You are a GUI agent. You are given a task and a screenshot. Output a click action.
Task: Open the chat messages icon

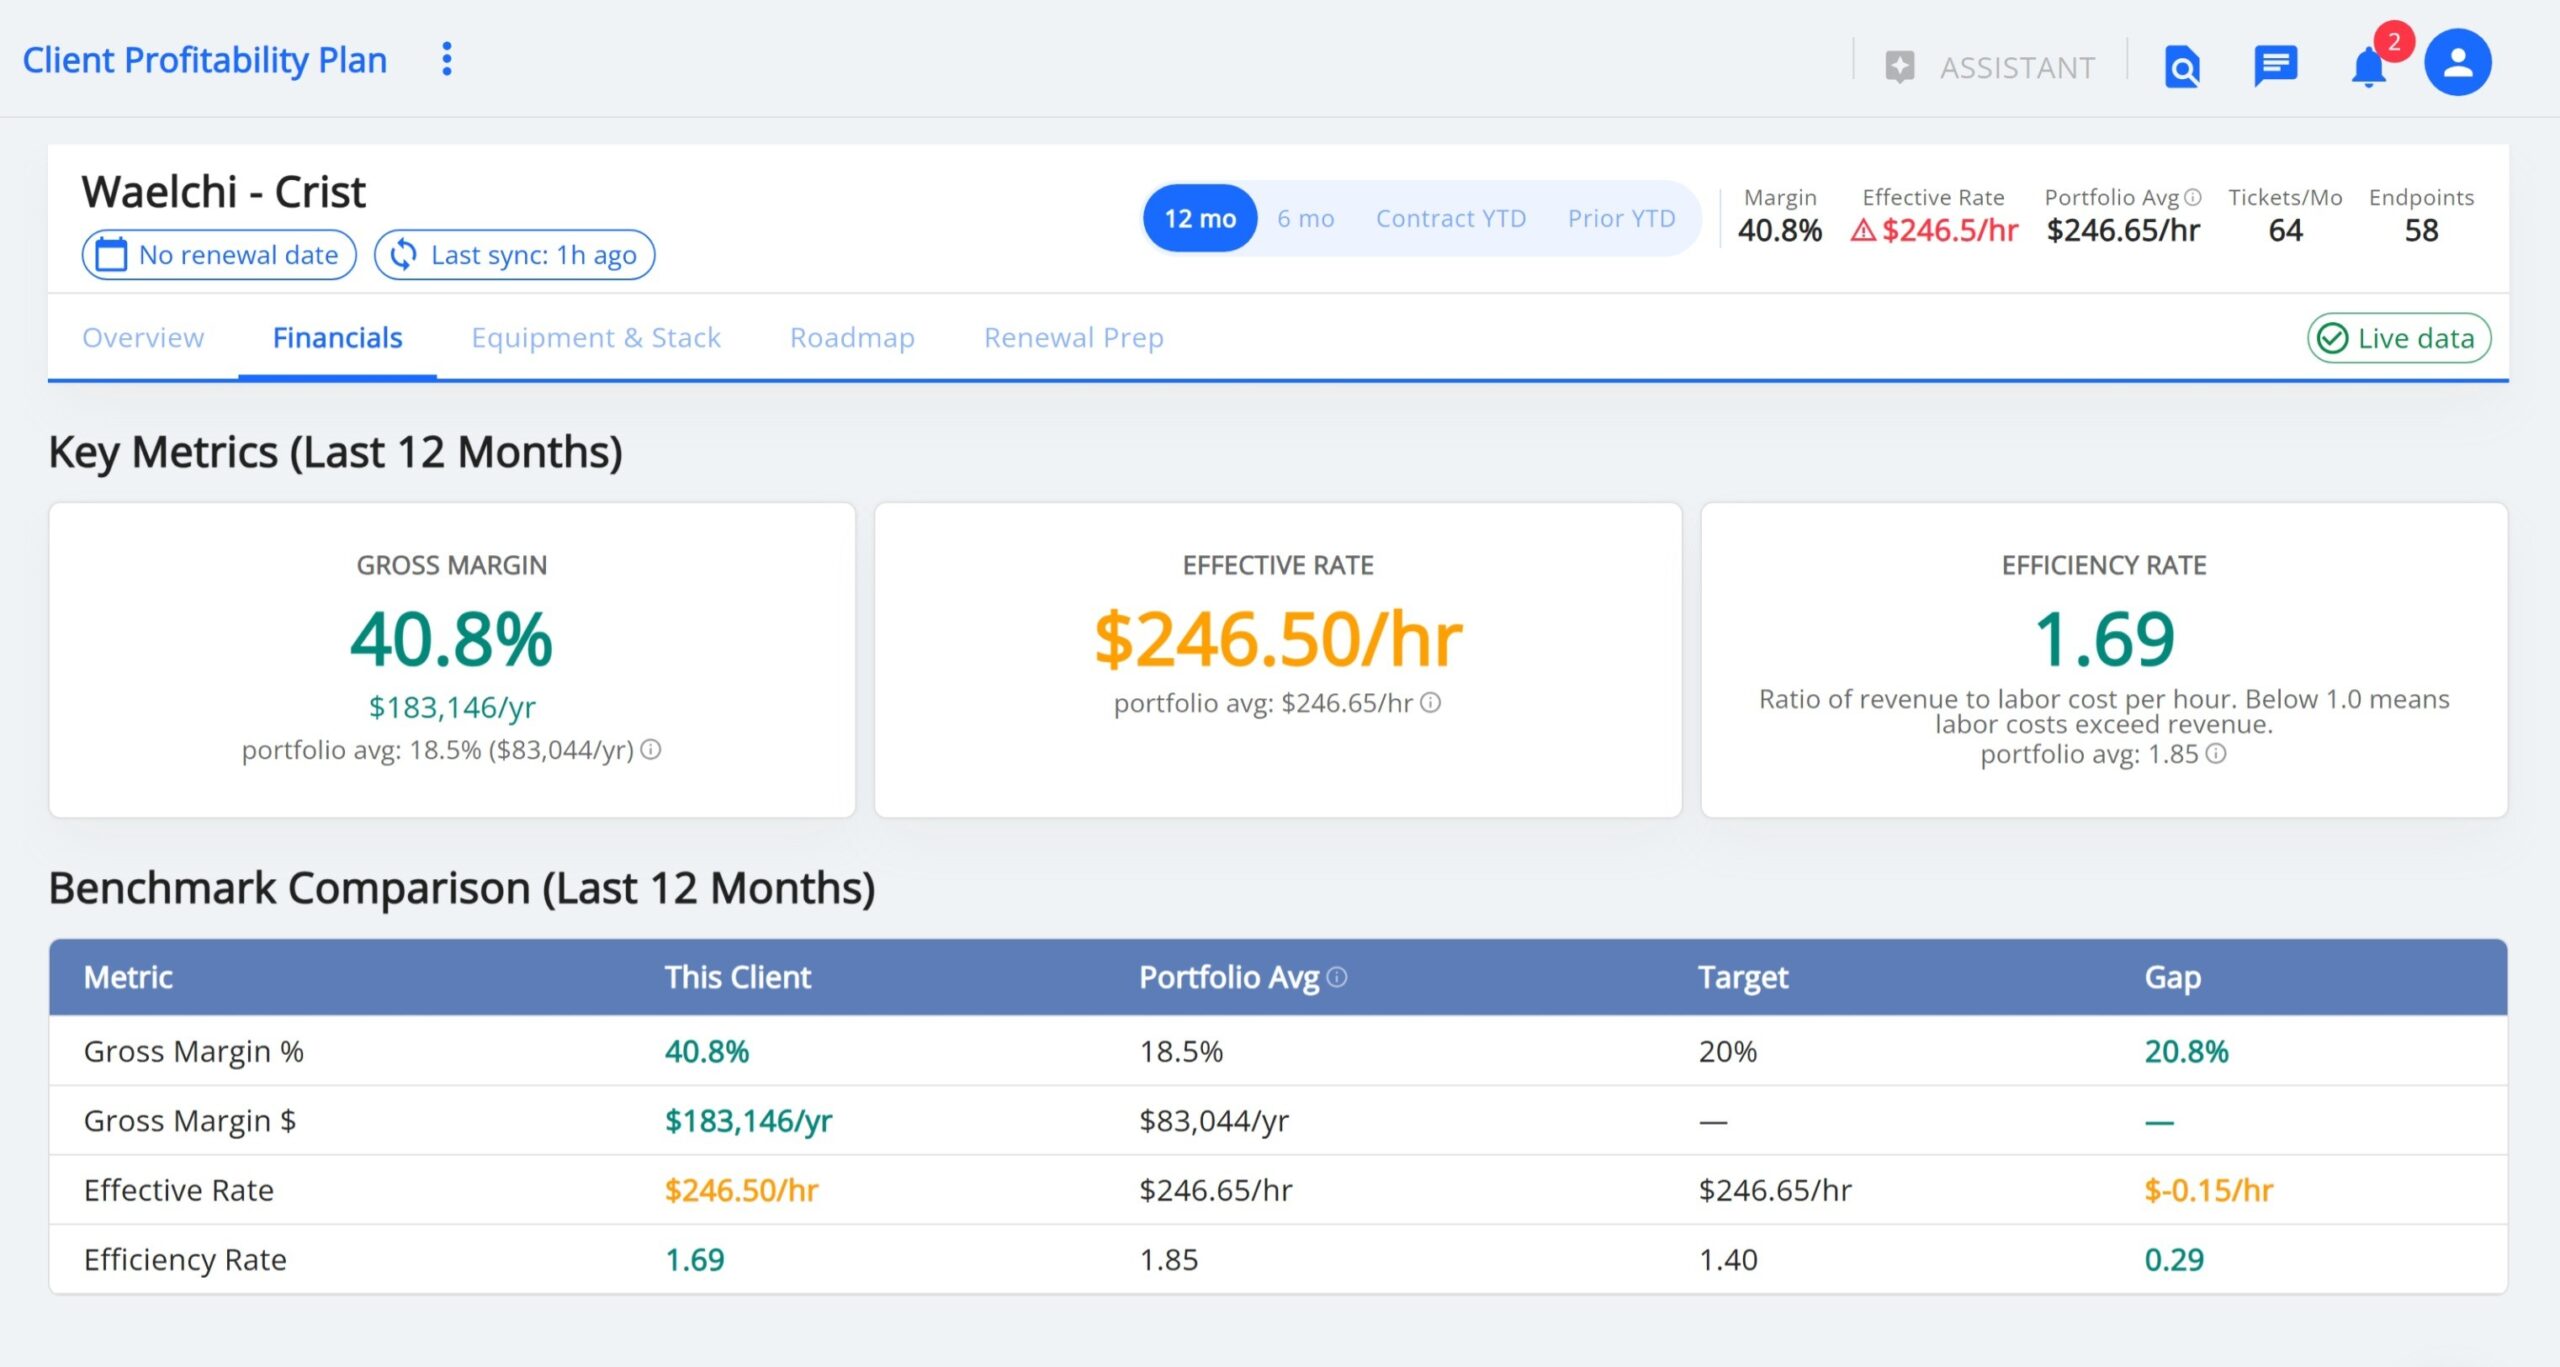click(2275, 67)
